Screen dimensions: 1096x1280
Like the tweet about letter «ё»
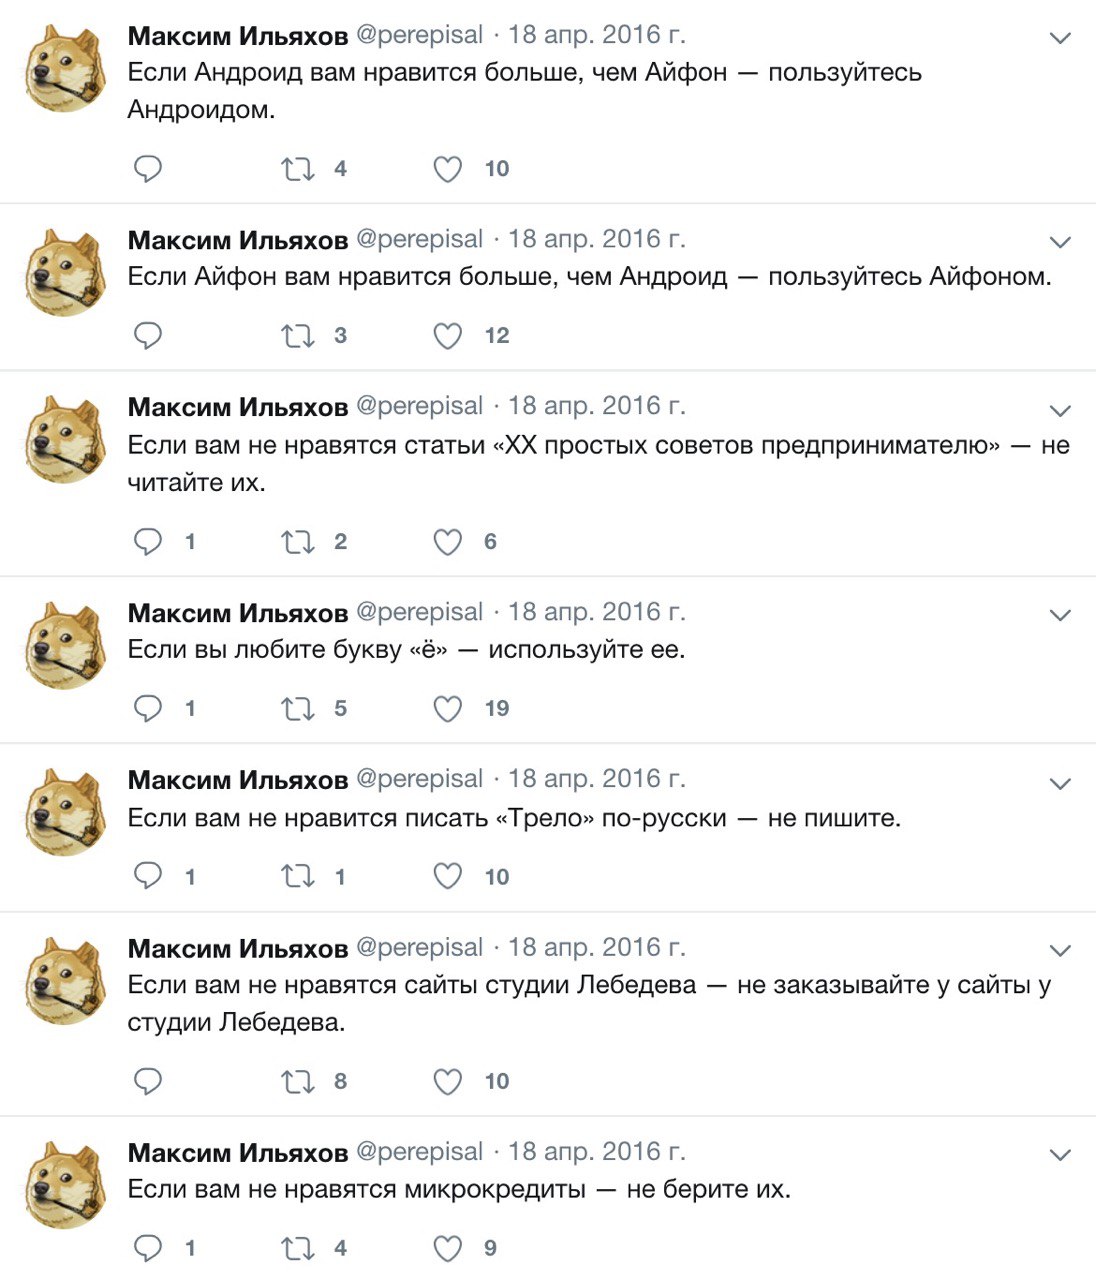point(447,709)
